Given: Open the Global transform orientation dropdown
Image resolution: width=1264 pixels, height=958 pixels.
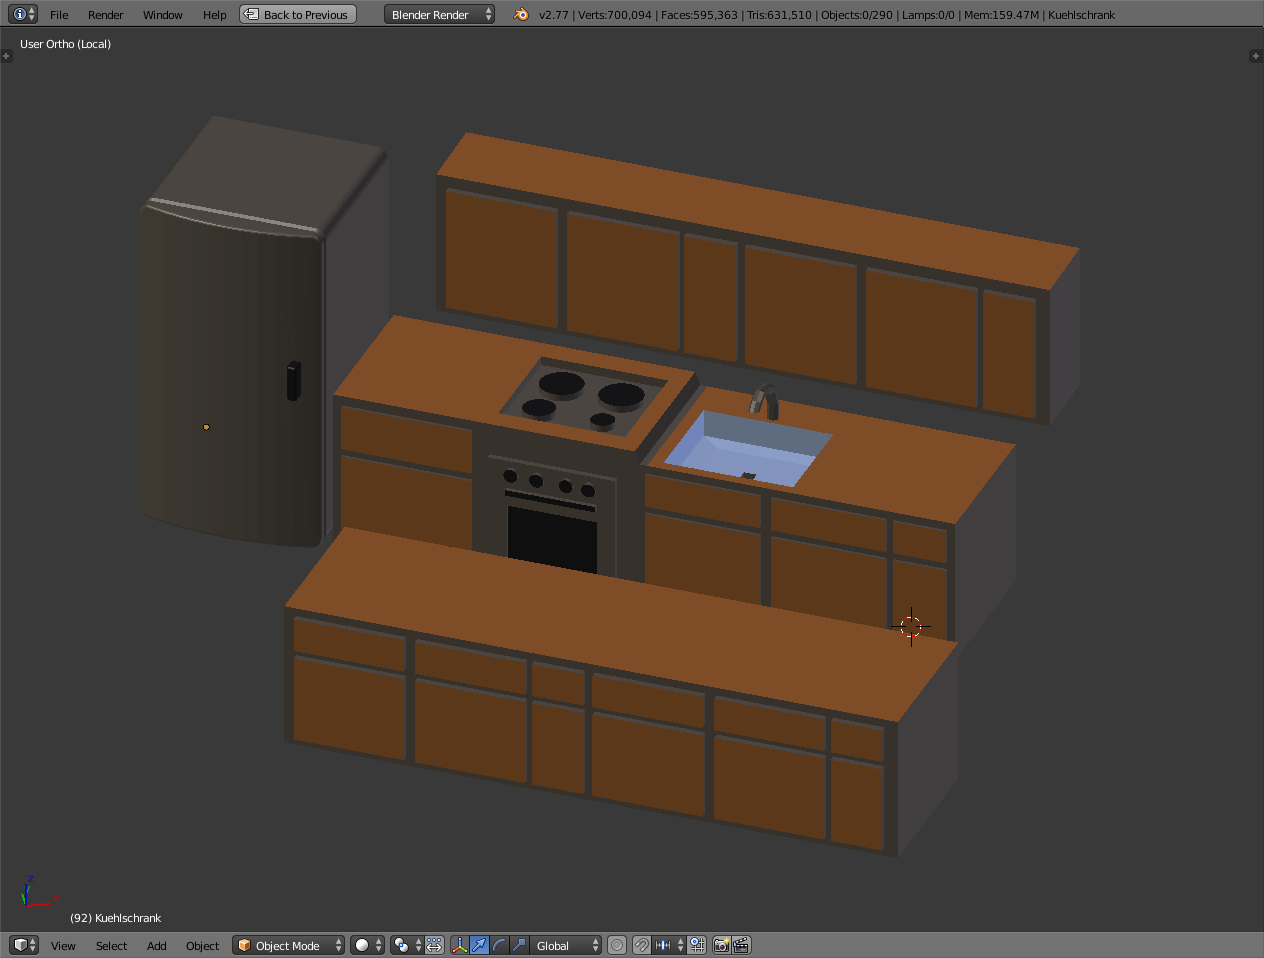Looking at the screenshot, I should coord(566,945).
